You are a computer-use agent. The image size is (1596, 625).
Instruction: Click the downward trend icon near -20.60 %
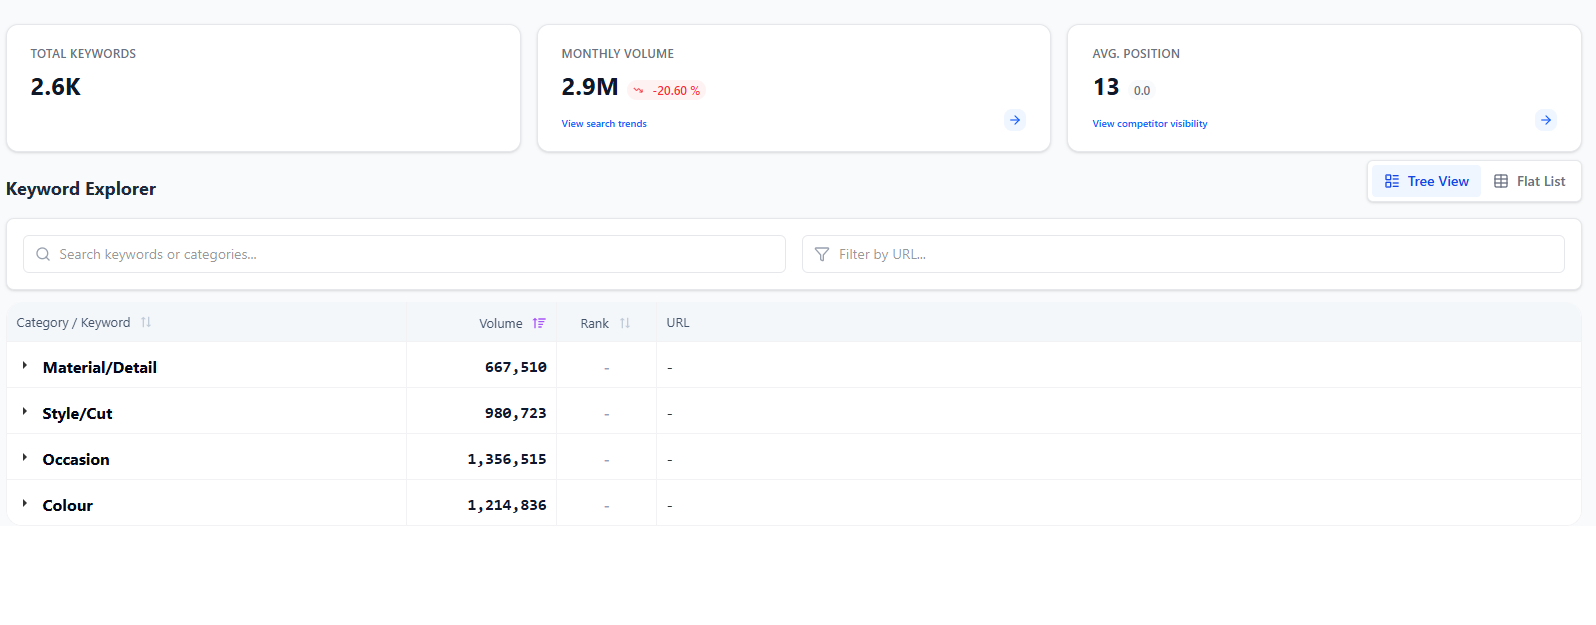(638, 90)
